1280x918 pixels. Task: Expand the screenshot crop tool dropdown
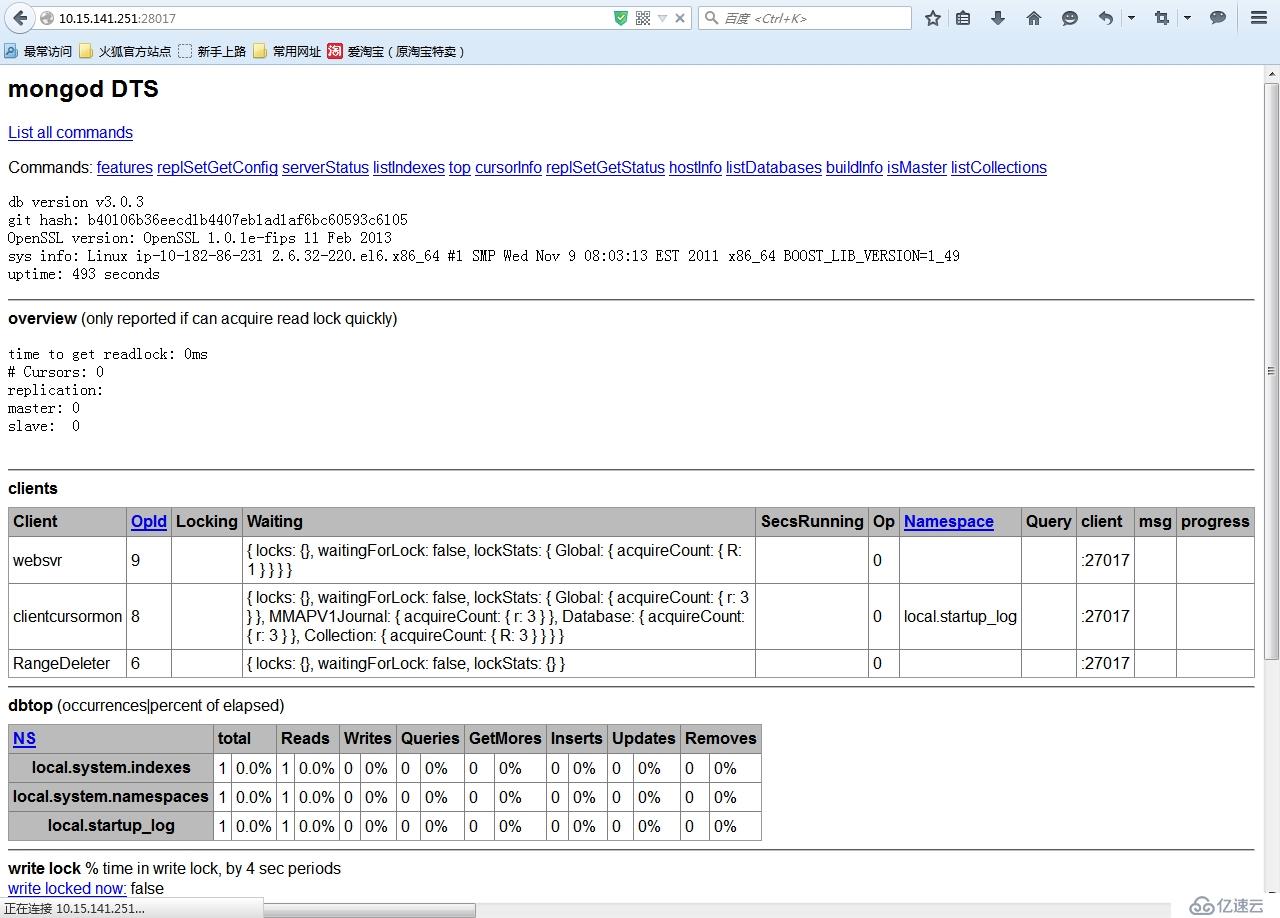[x=1187, y=18]
